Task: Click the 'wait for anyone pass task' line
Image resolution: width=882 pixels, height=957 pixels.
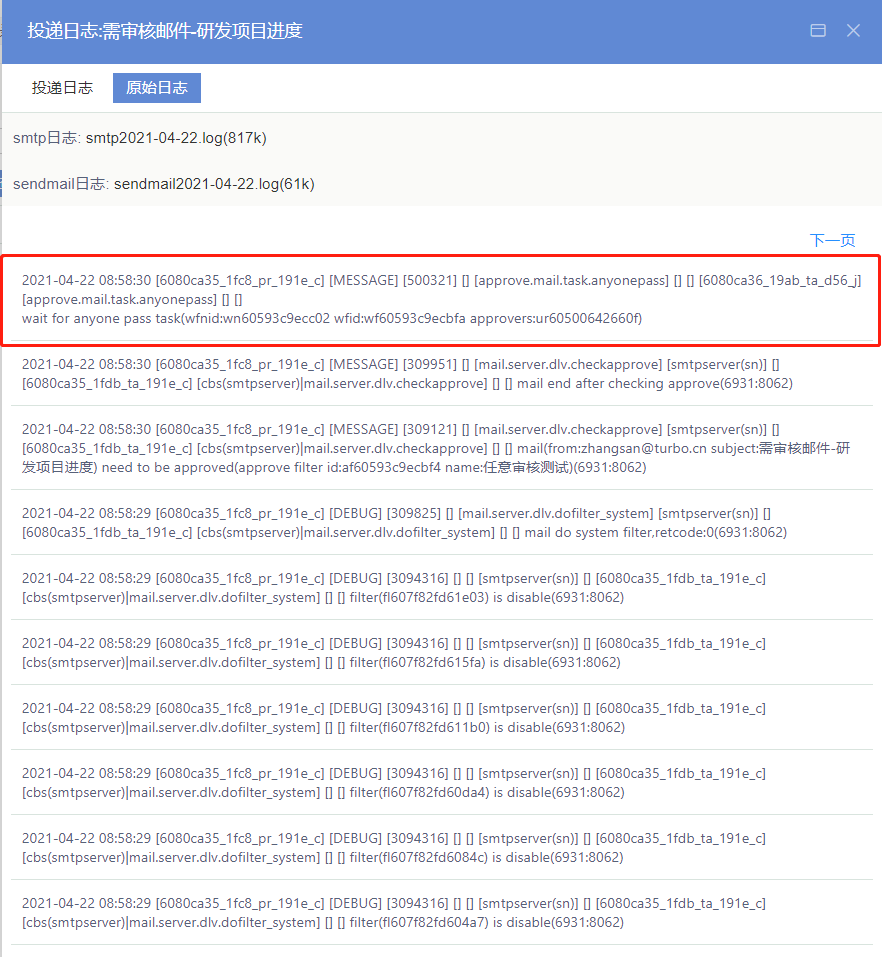Action: click(x=332, y=318)
